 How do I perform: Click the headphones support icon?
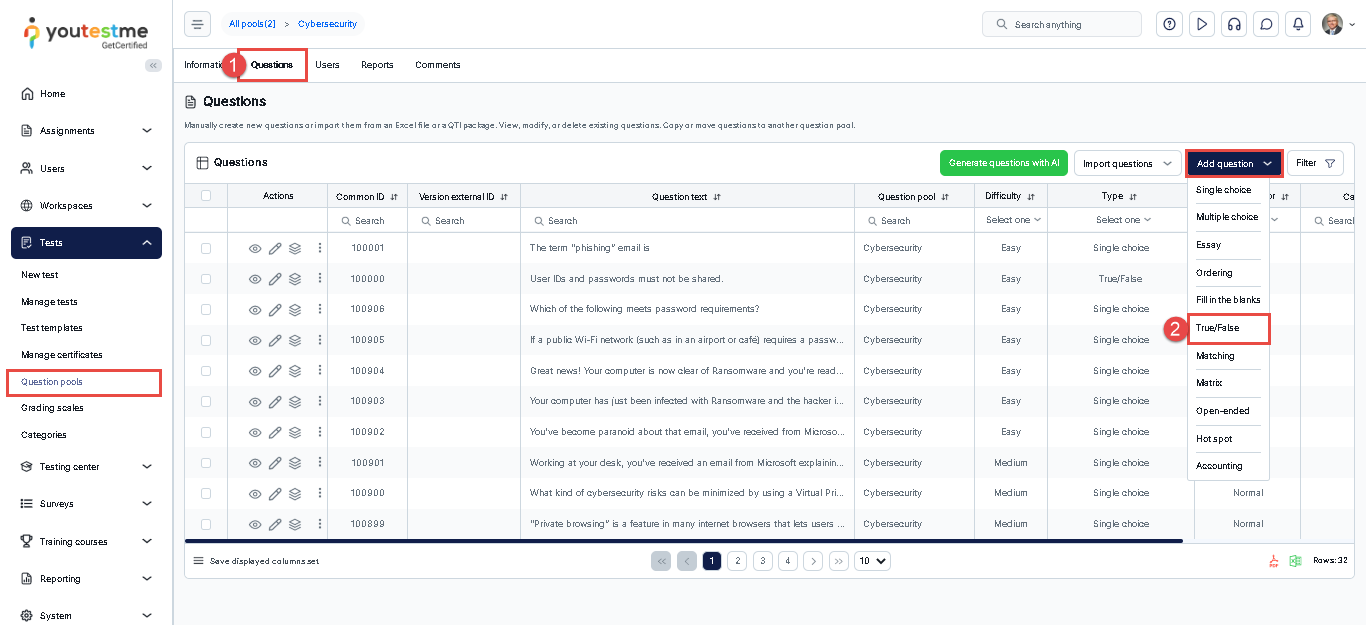pos(1234,24)
